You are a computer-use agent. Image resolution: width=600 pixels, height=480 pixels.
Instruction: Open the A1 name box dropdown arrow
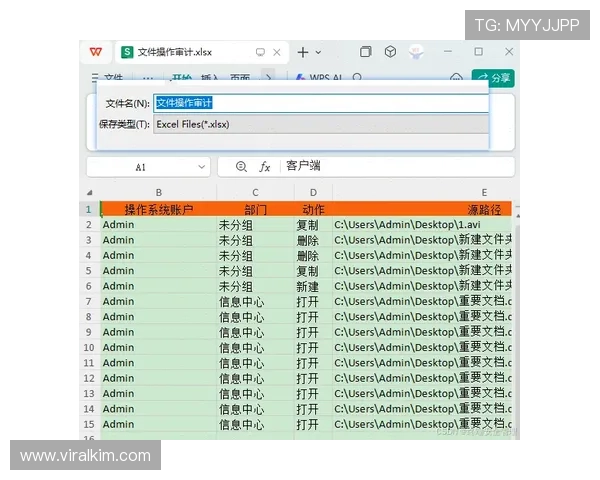pyautogui.click(x=201, y=167)
